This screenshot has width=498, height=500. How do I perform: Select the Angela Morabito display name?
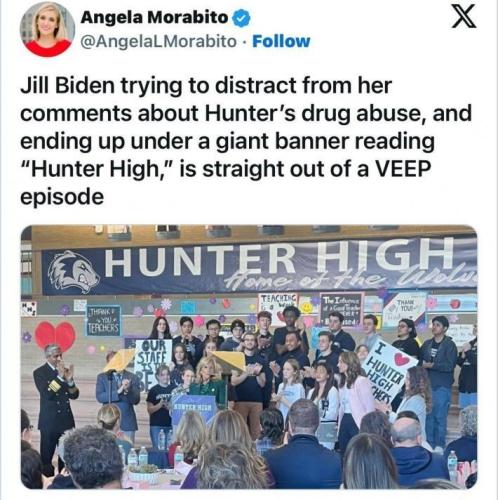click(154, 17)
